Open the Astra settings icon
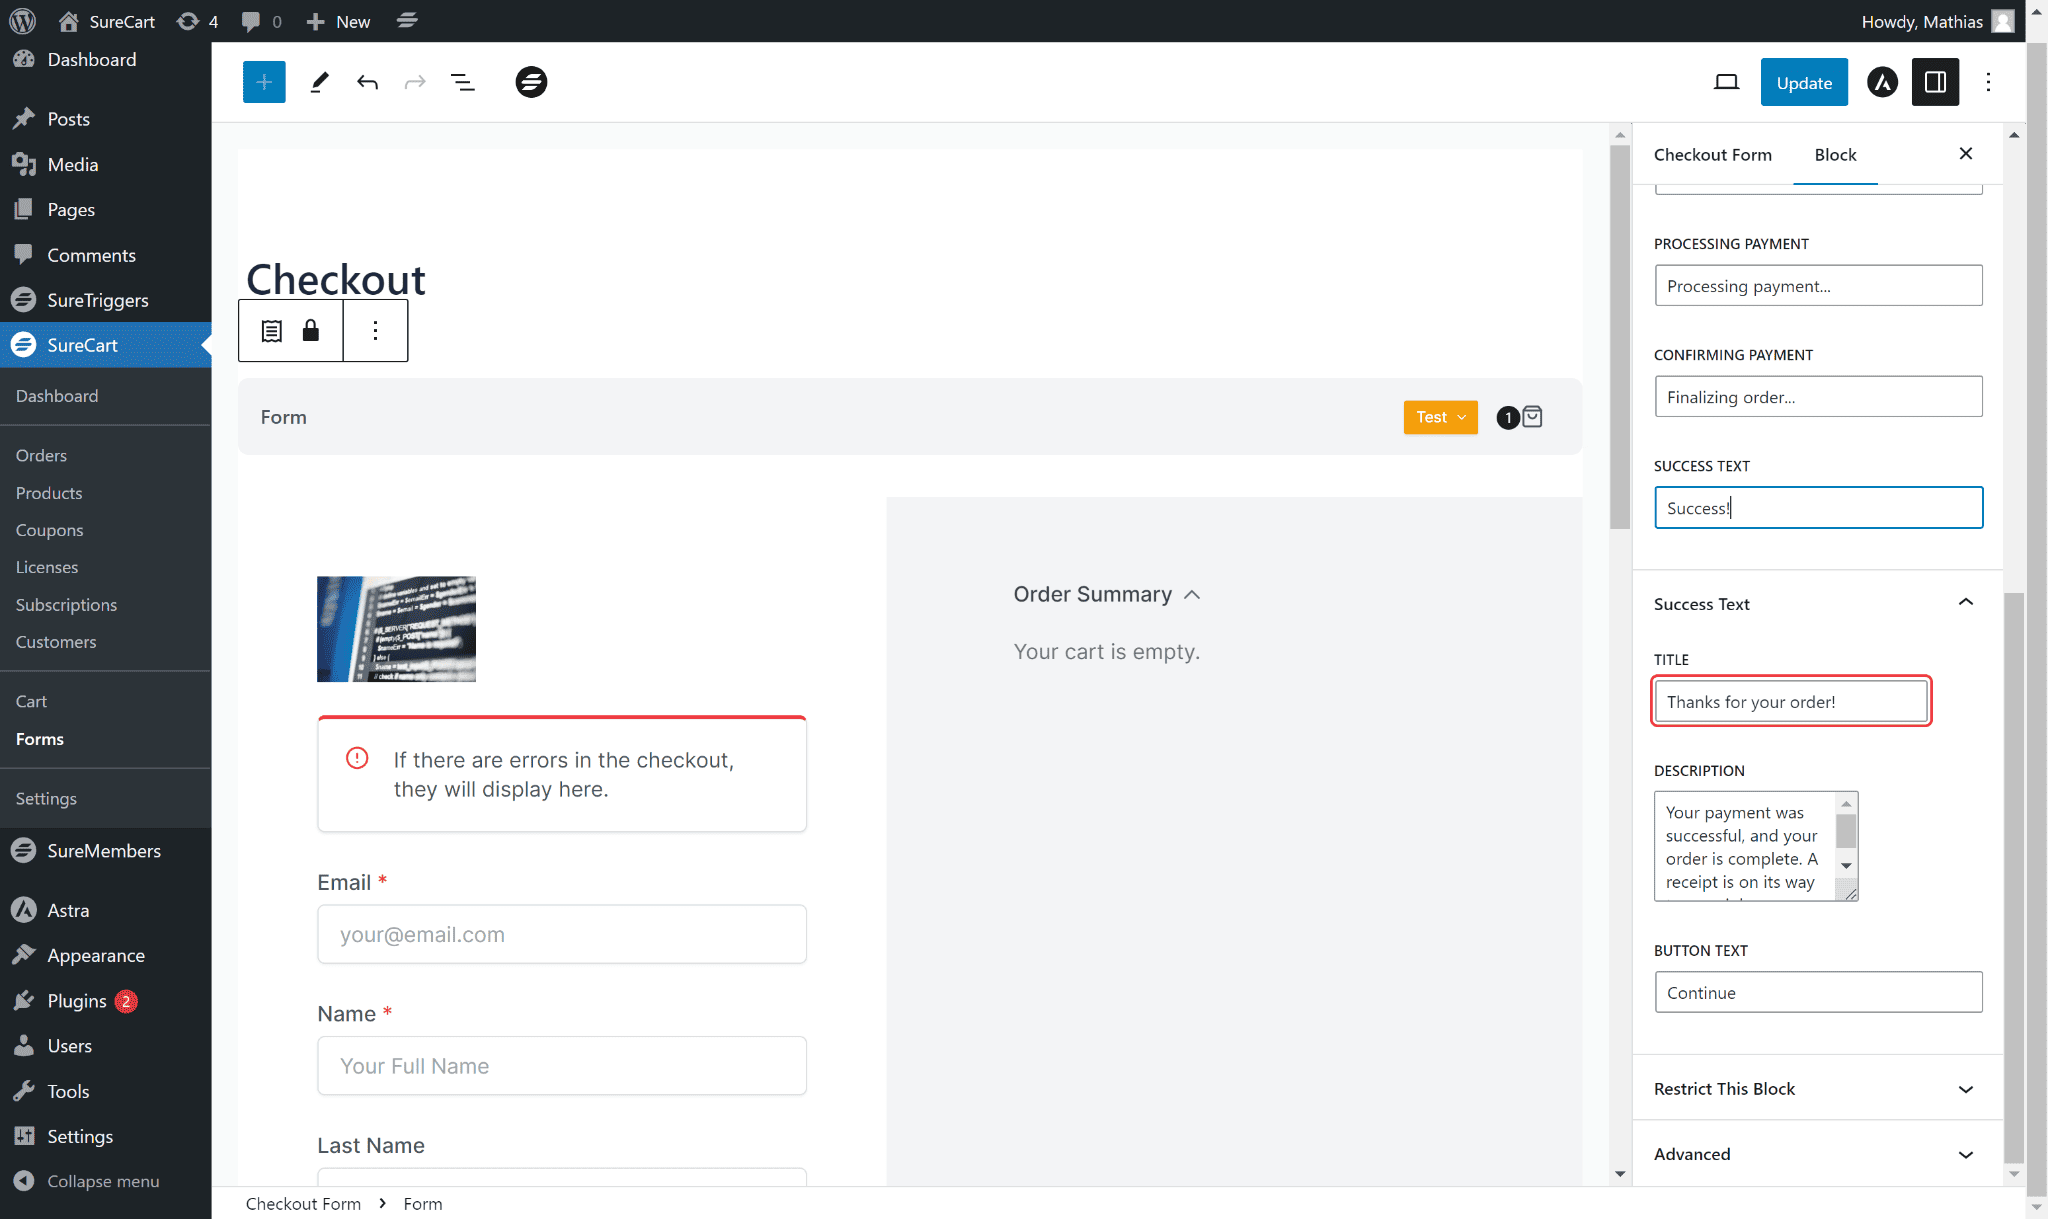This screenshot has width=2048, height=1219. [x=1882, y=82]
